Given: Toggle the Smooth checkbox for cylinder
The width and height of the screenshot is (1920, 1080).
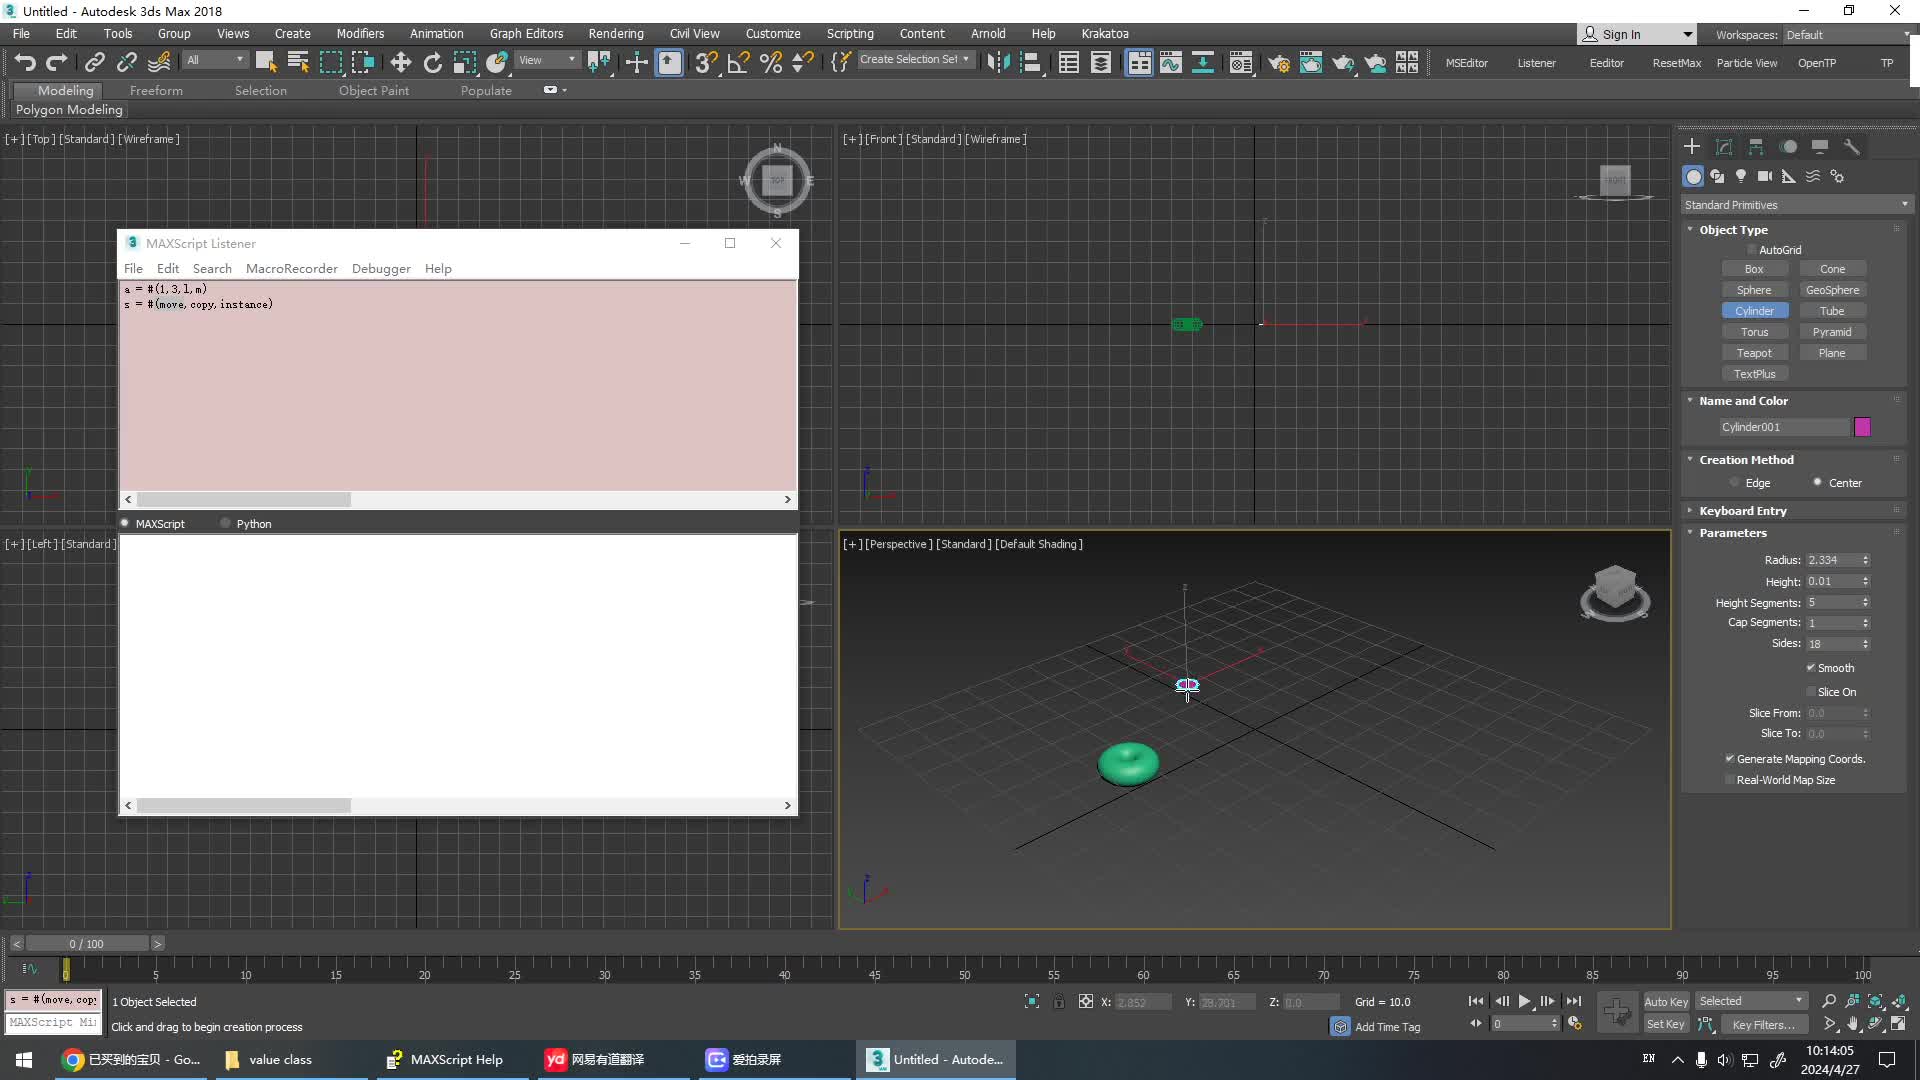Looking at the screenshot, I should 1809,667.
